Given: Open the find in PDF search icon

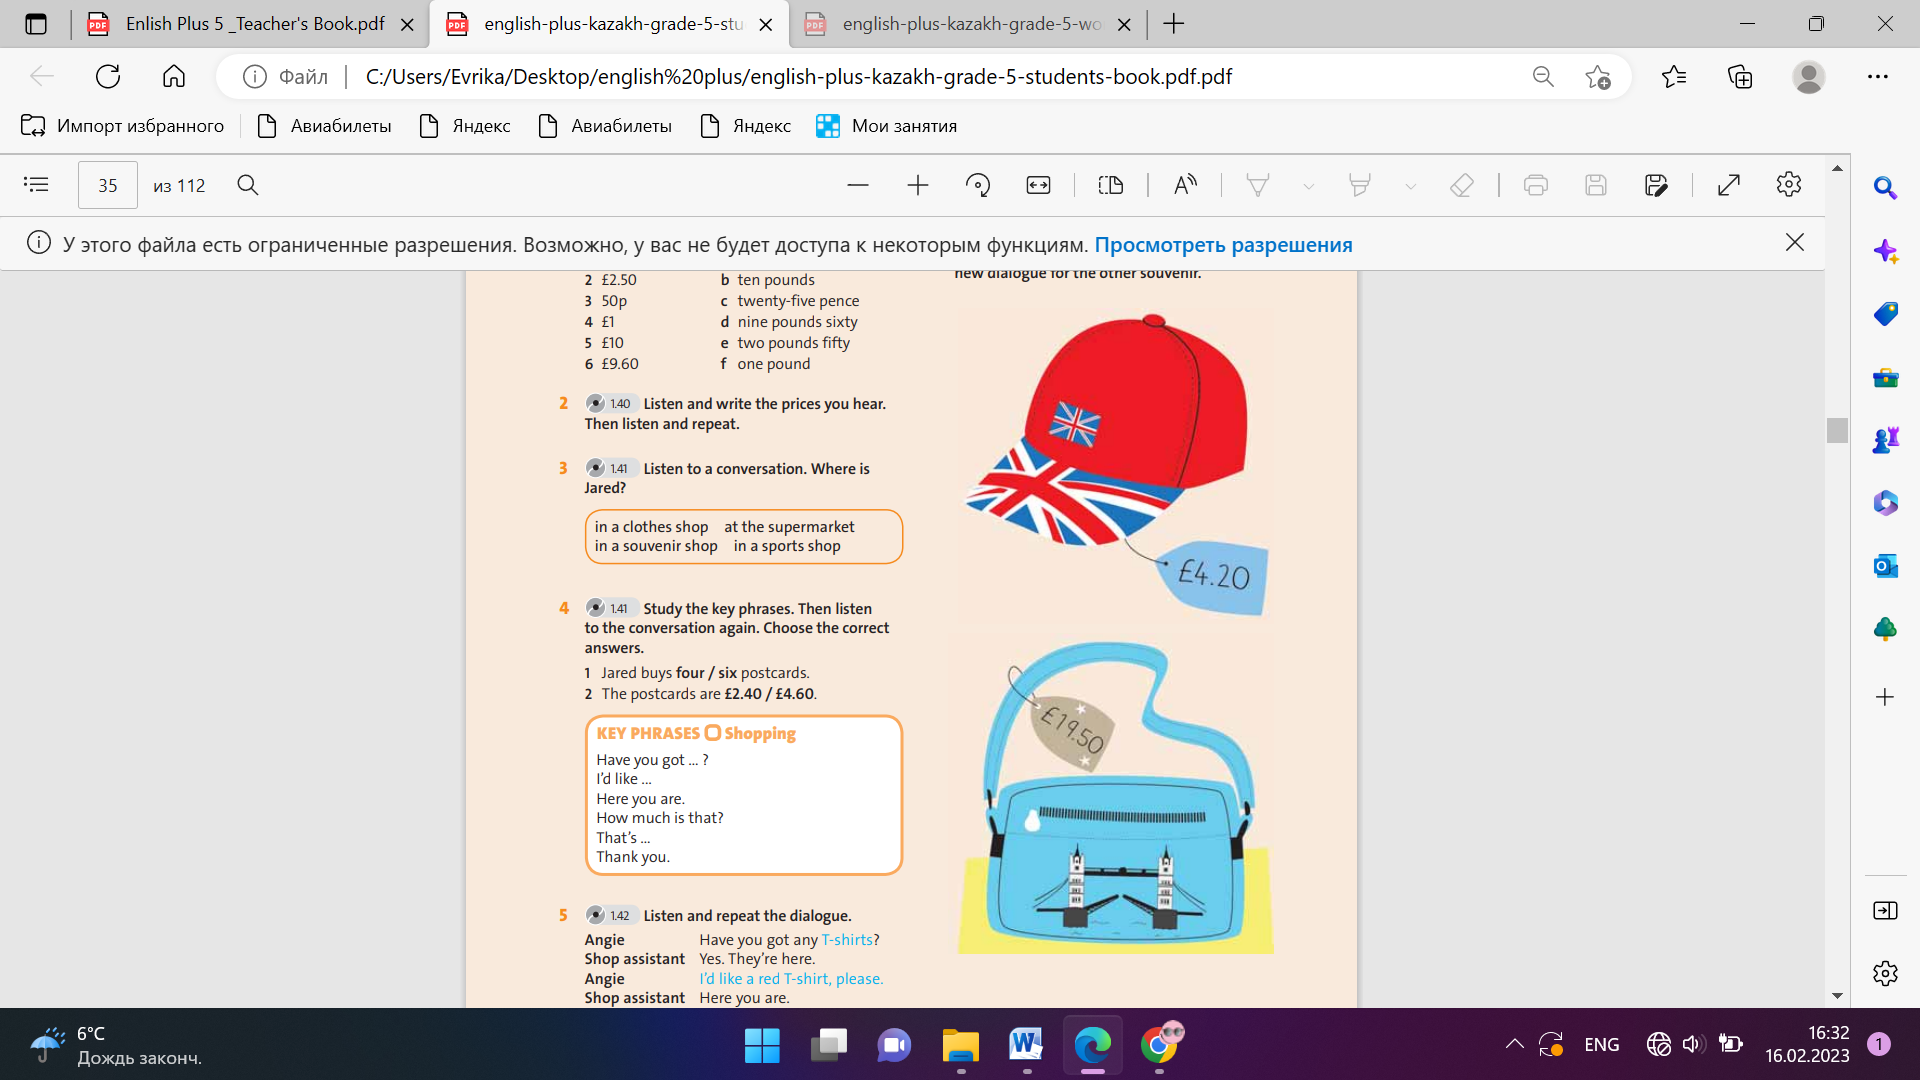Looking at the screenshot, I should point(248,185).
